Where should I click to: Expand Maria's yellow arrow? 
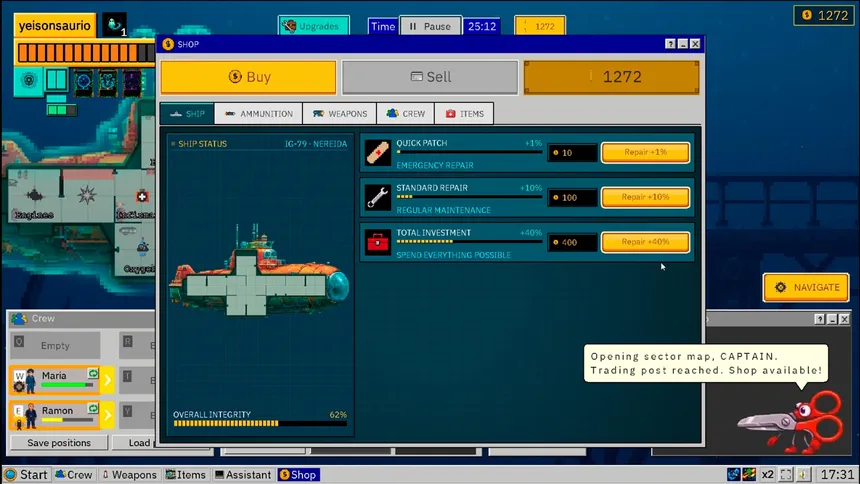pyautogui.click(x=108, y=380)
